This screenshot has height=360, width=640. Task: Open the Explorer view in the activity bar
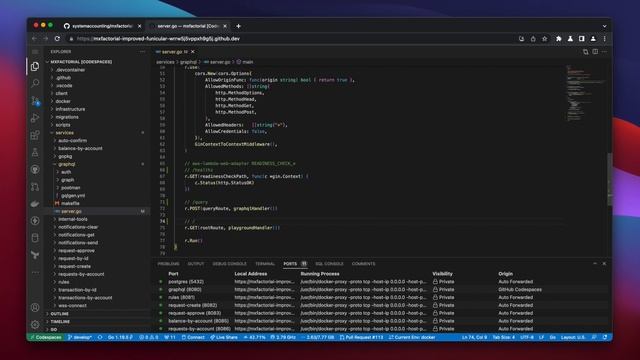click(x=35, y=67)
